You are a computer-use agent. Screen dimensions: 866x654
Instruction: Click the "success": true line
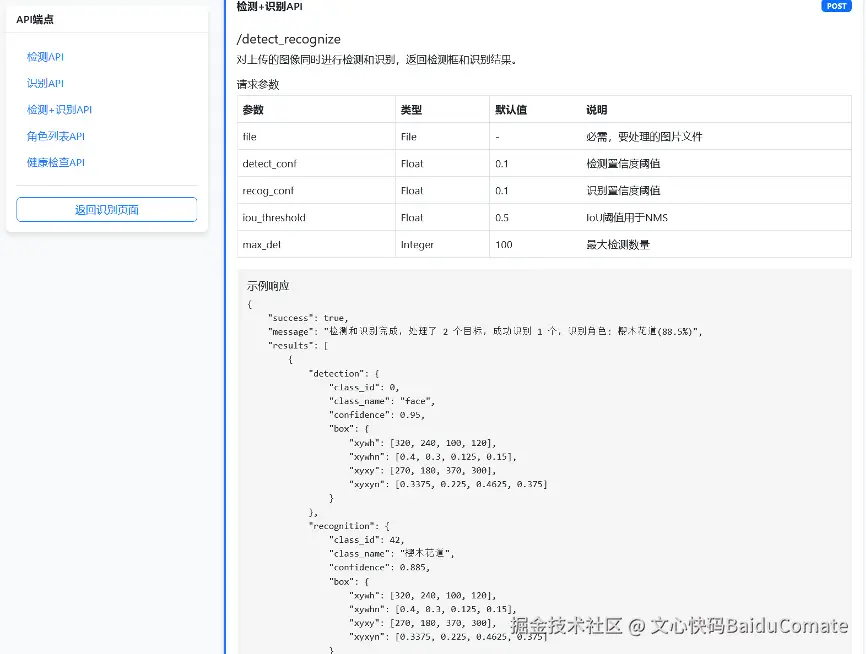(x=308, y=318)
